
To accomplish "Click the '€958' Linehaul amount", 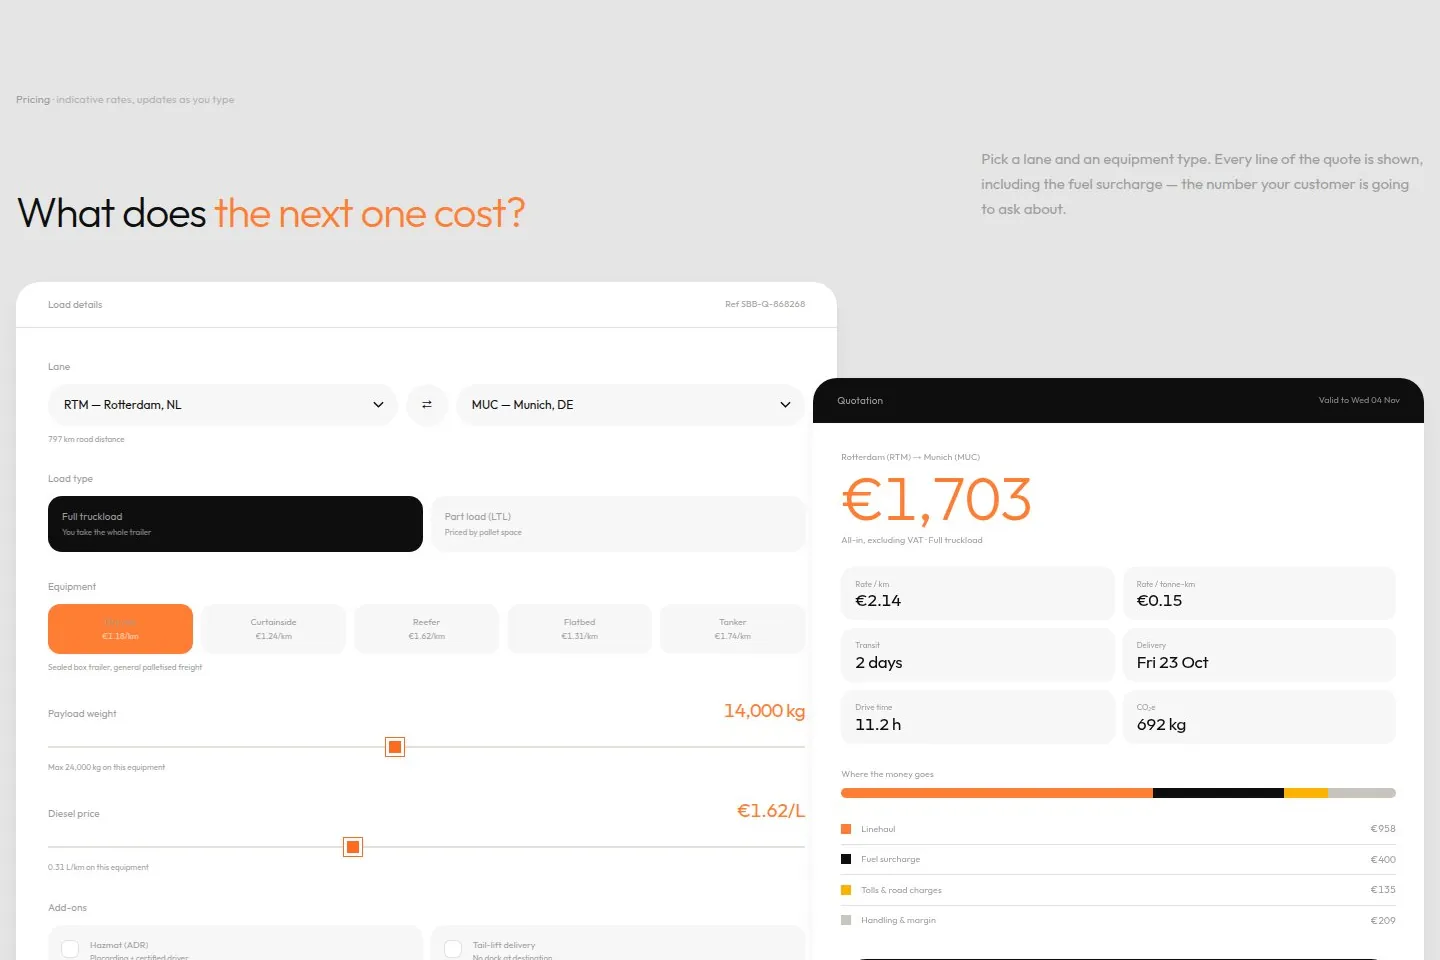I will click(x=1383, y=829).
